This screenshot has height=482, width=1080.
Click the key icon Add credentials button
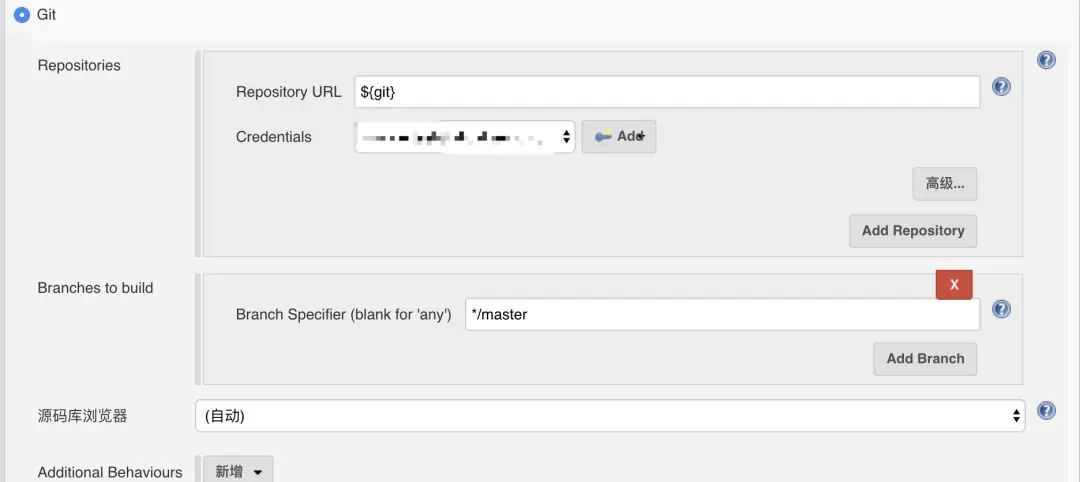(x=619, y=136)
